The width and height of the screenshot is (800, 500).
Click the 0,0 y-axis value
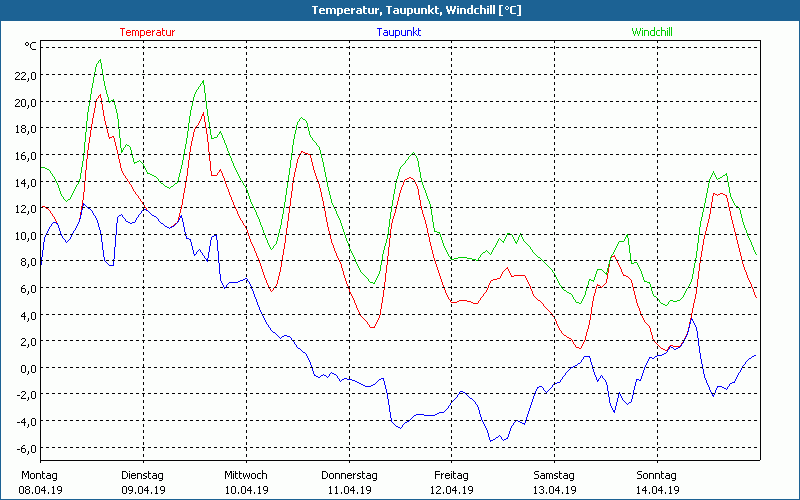(x=27, y=368)
